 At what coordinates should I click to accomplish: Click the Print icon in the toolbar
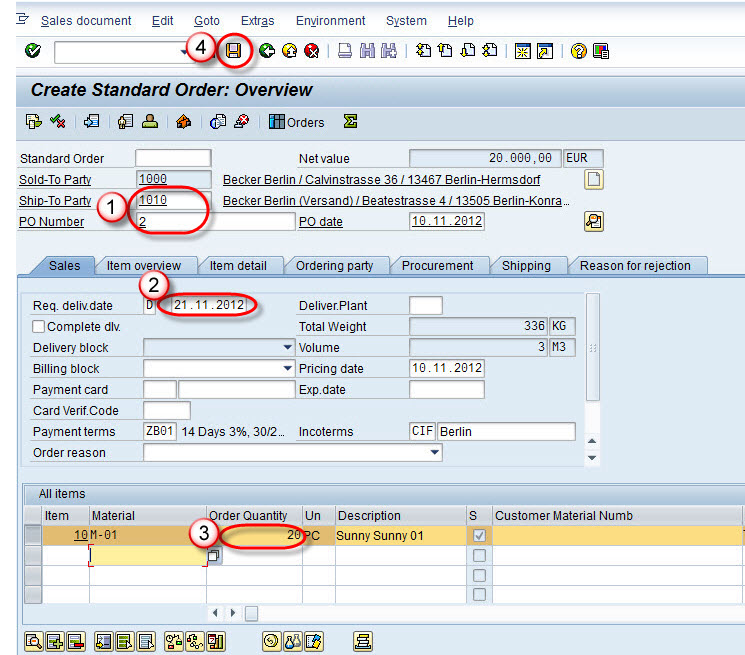[344, 51]
